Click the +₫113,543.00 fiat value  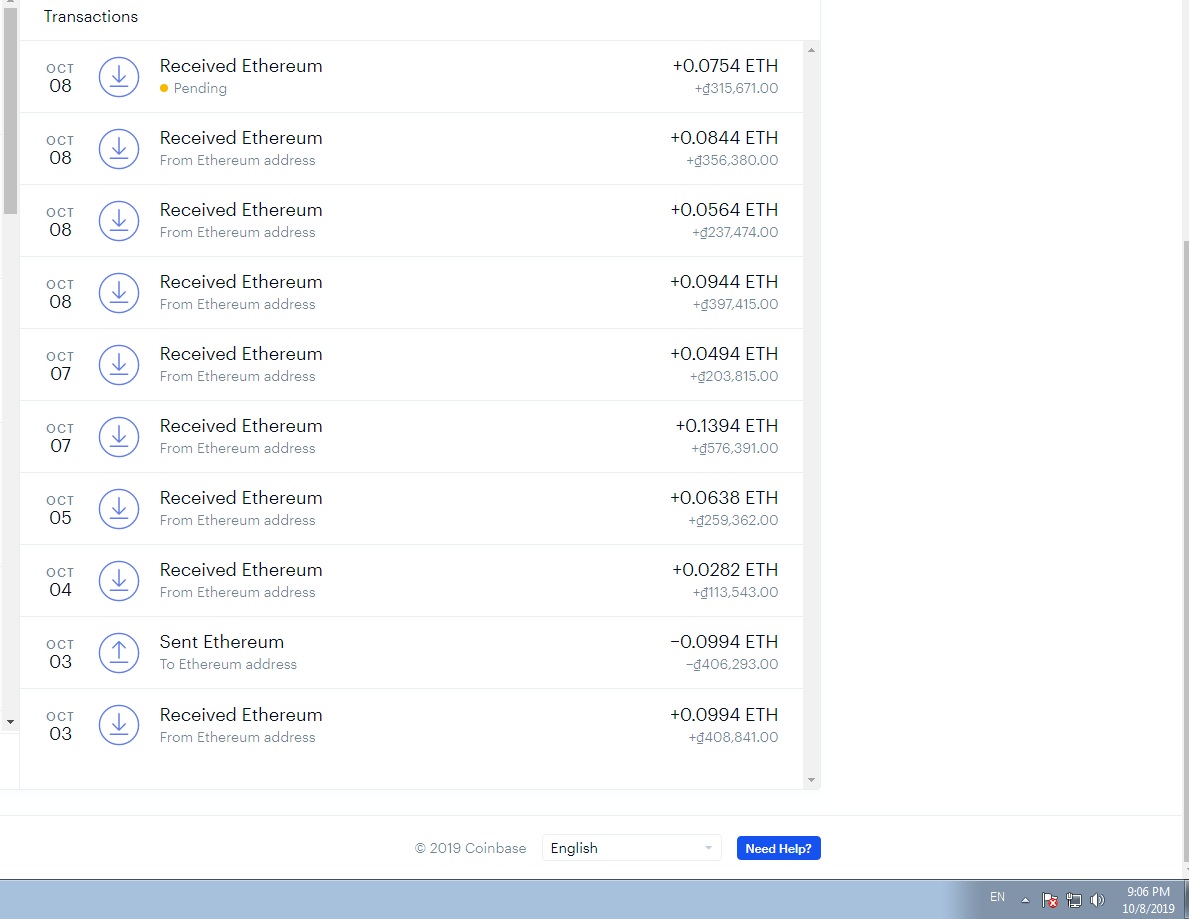coord(735,592)
